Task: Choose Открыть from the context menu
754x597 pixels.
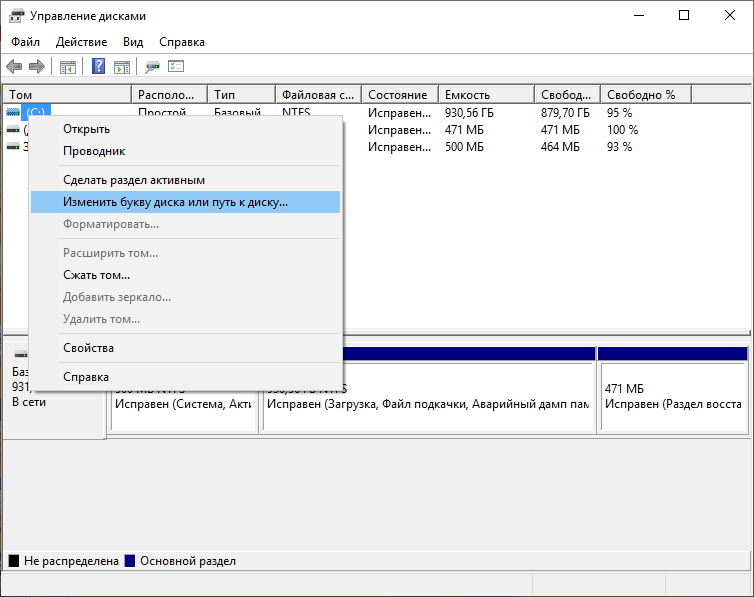Action: pyautogui.click(x=185, y=129)
